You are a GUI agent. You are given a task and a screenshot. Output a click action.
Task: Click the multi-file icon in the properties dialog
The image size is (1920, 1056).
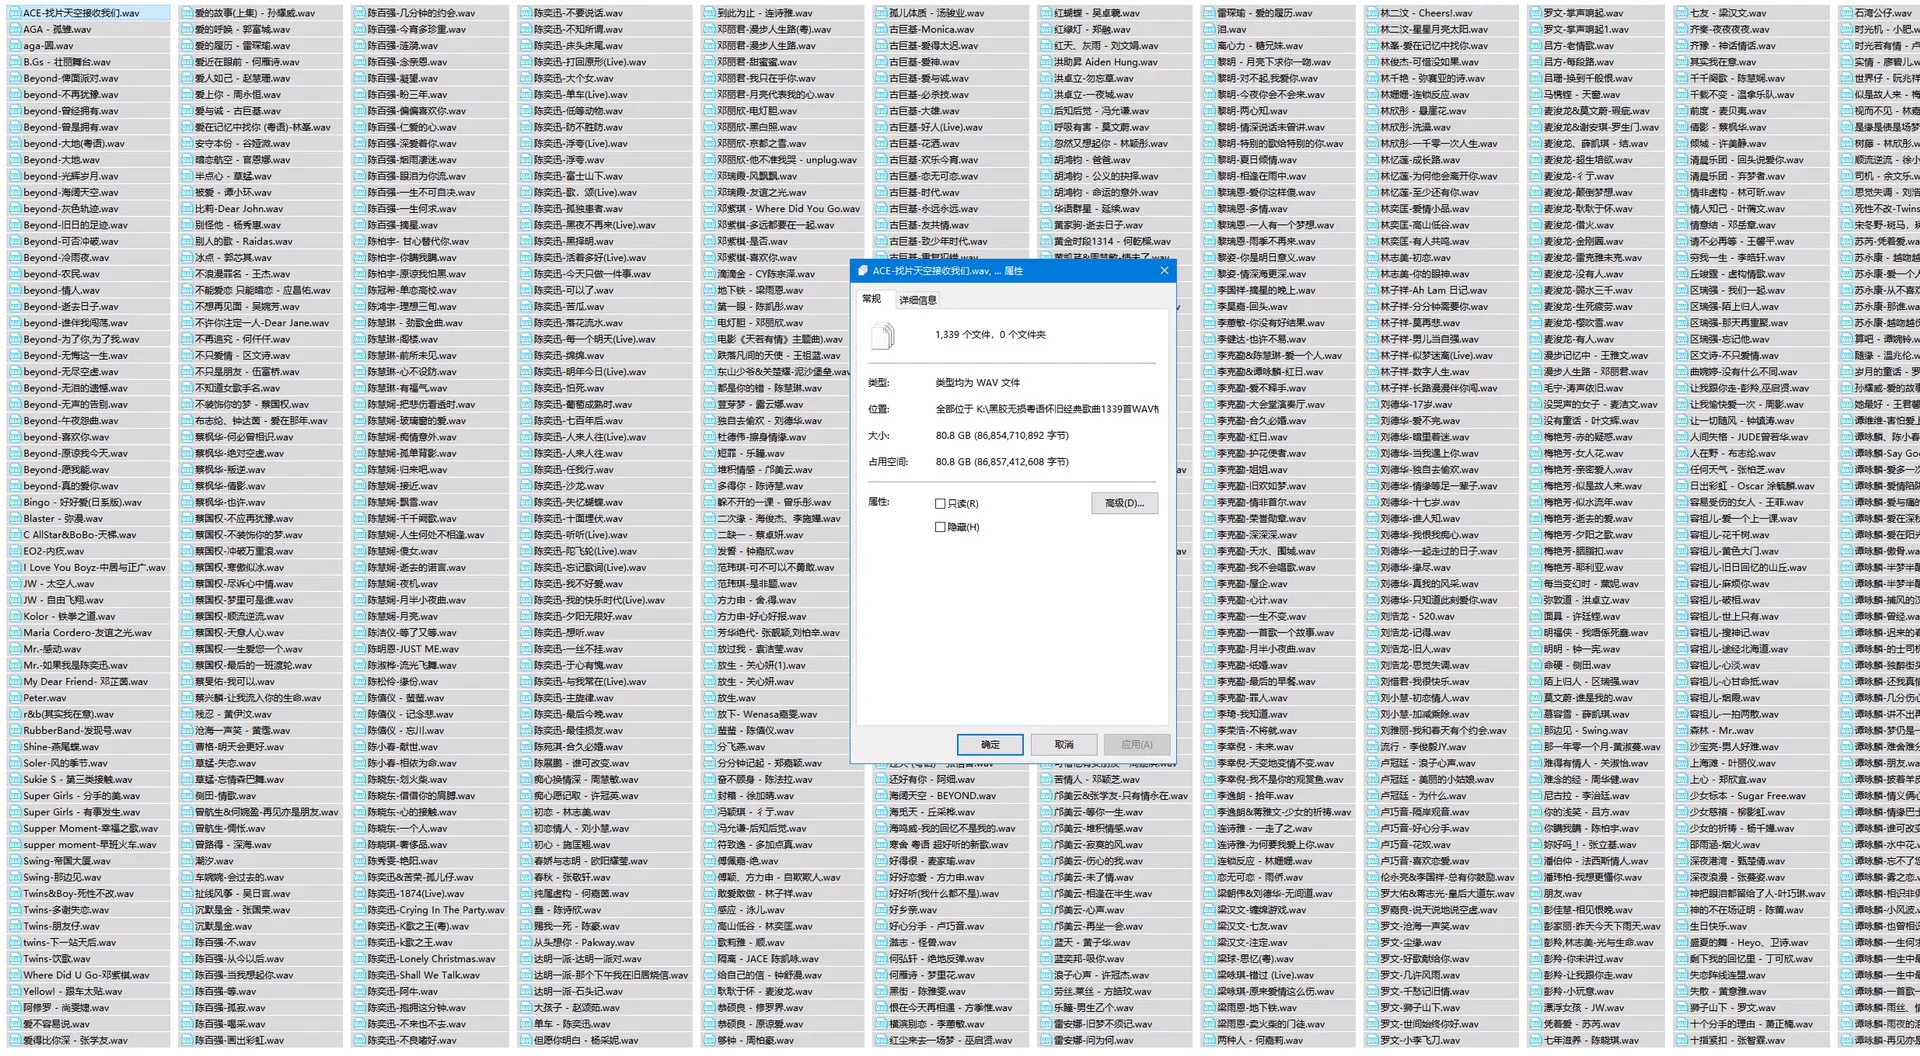pyautogui.click(x=883, y=336)
